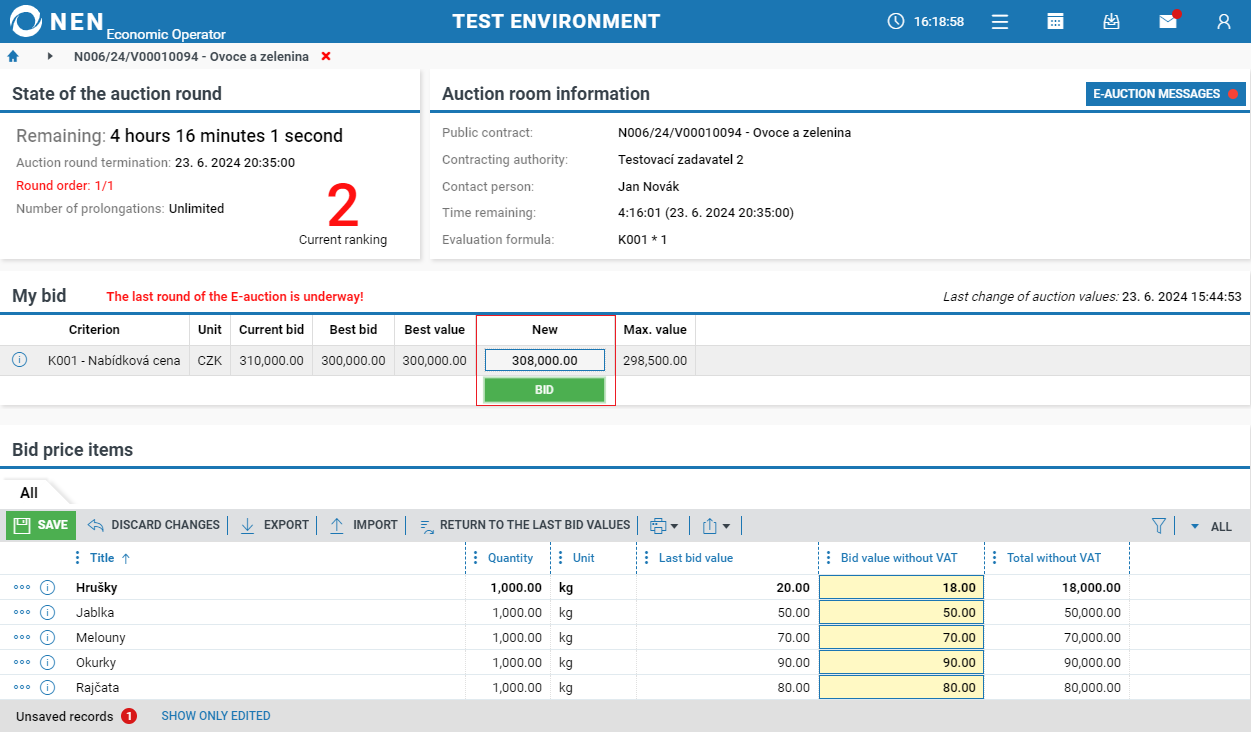Viewport: 1251px width, 732px height.
Task: Open the user profile icon
Action: click(1223, 21)
